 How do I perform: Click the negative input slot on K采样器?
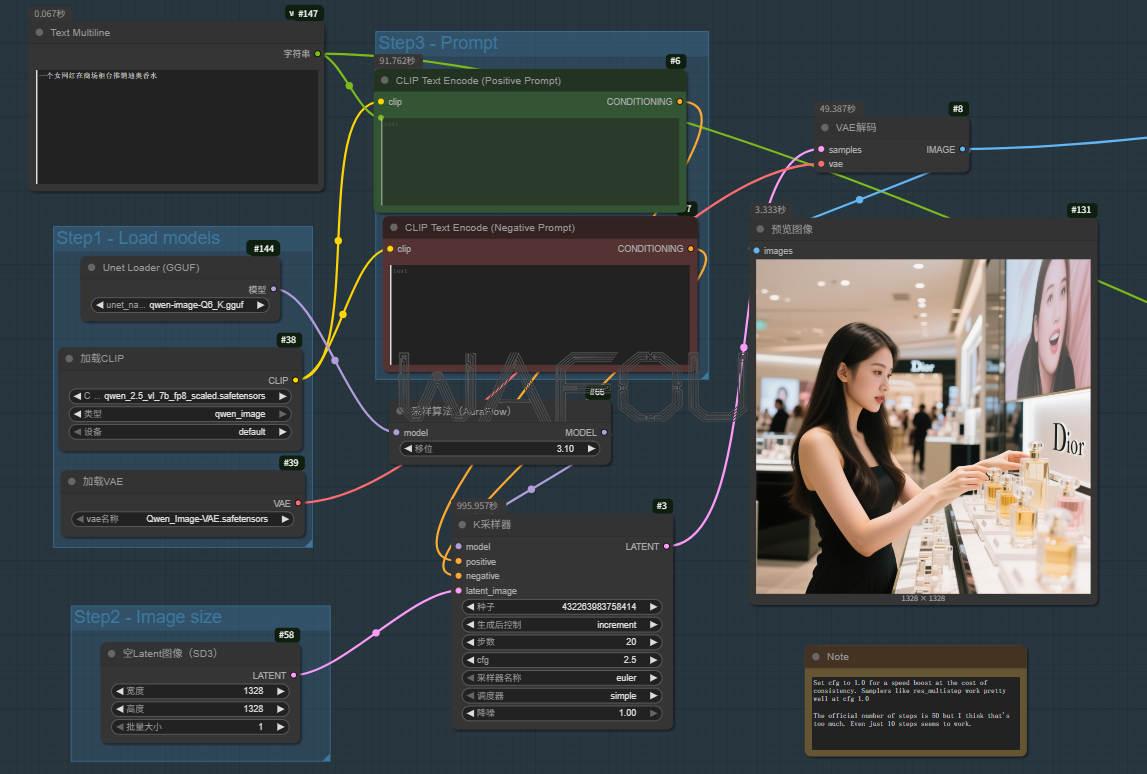coord(459,576)
